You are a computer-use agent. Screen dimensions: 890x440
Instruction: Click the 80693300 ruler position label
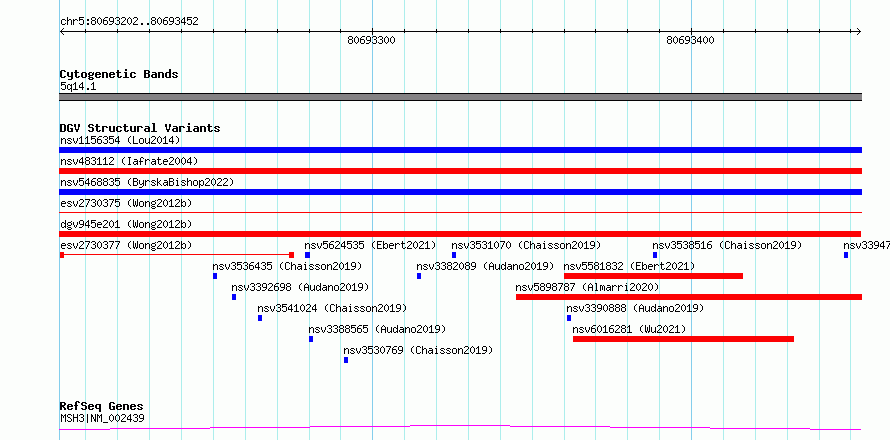point(372,40)
